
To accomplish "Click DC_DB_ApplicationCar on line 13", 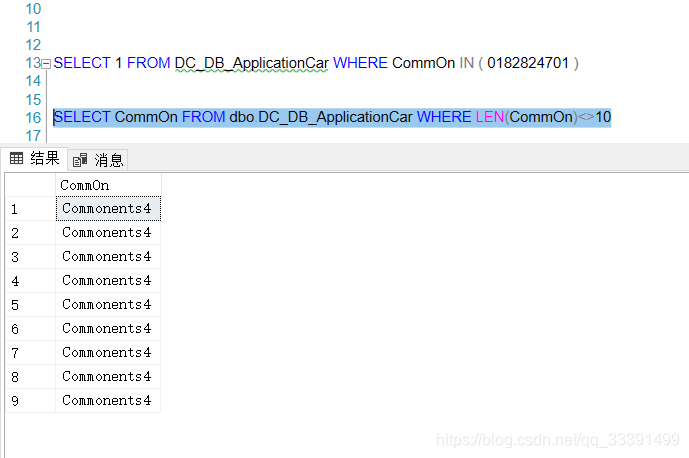I will pos(251,63).
